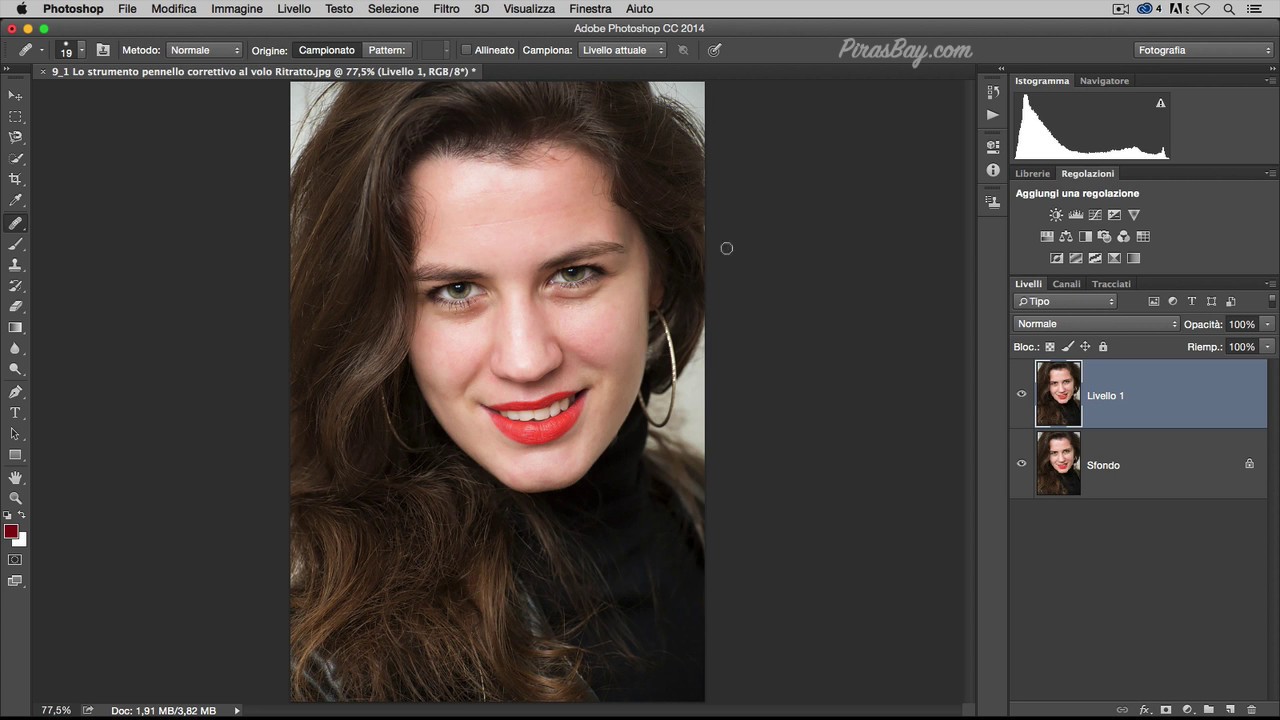Toggle lock transparent pixels
1280x720 pixels.
click(1050, 347)
